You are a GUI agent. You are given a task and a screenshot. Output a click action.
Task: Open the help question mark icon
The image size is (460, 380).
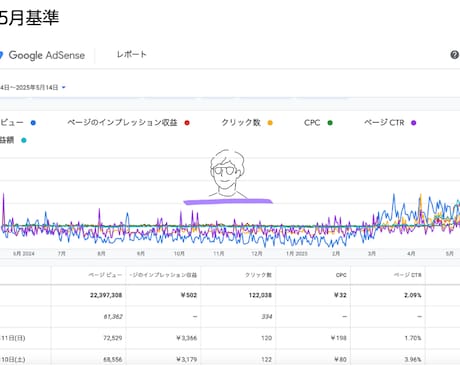click(x=454, y=55)
